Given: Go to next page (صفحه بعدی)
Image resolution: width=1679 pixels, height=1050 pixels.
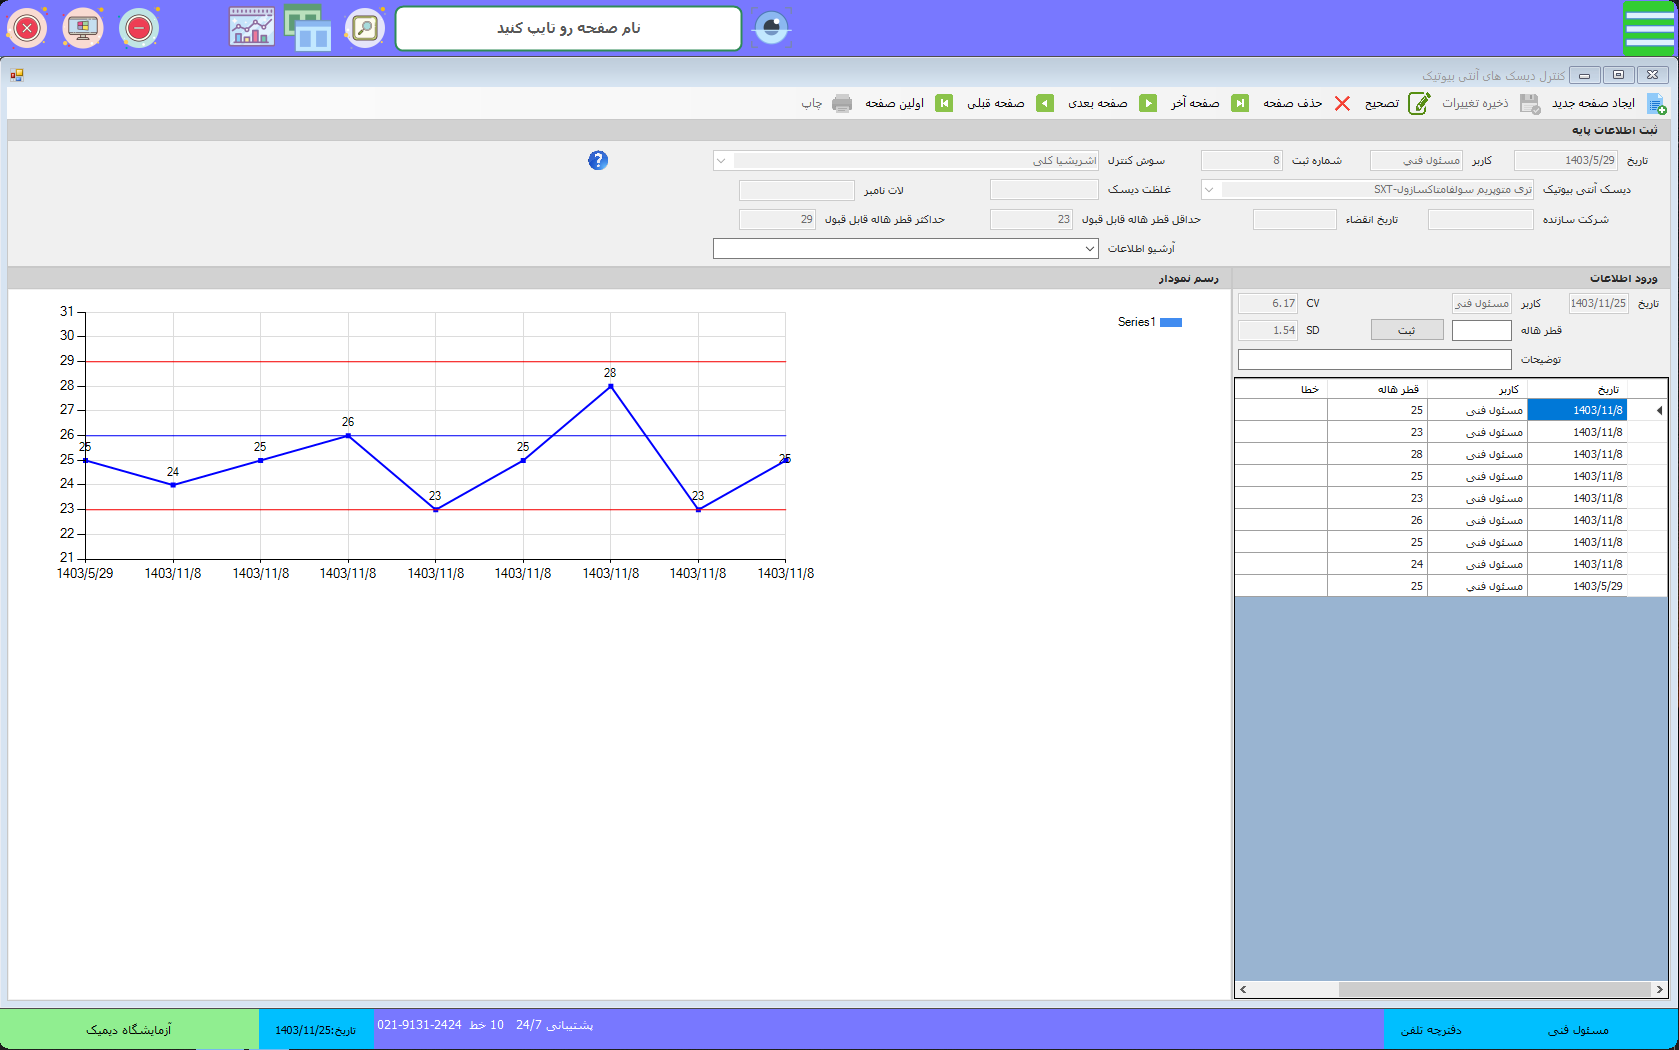Looking at the screenshot, I should pyautogui.click(x=1148, y=104).
